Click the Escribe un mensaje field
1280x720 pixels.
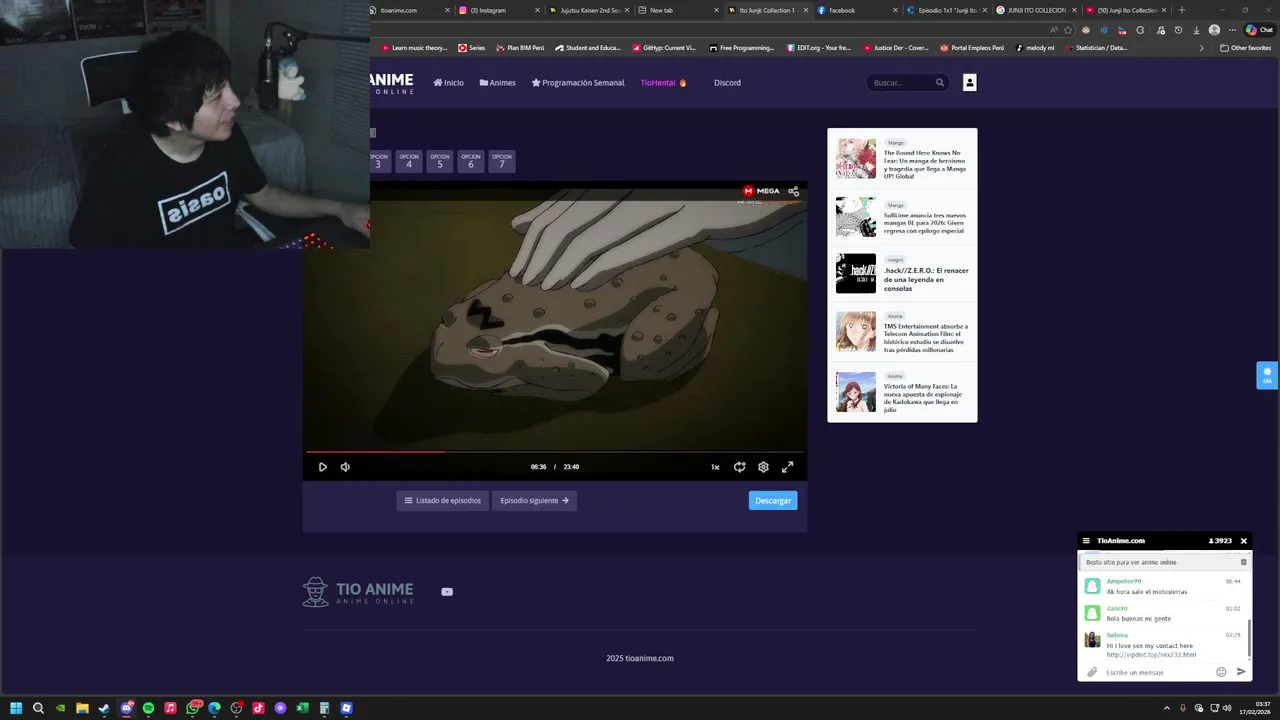coord(1157,672)
